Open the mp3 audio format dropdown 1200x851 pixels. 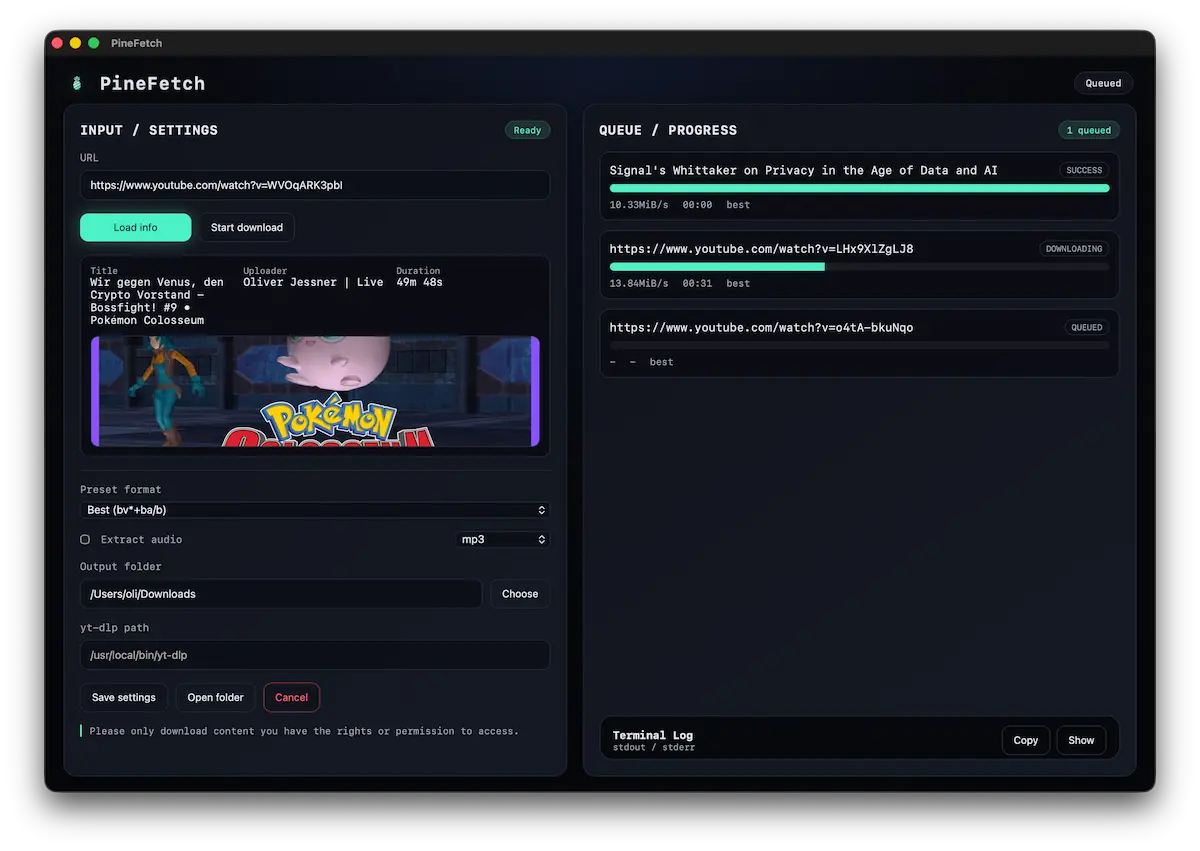(502, 539)
